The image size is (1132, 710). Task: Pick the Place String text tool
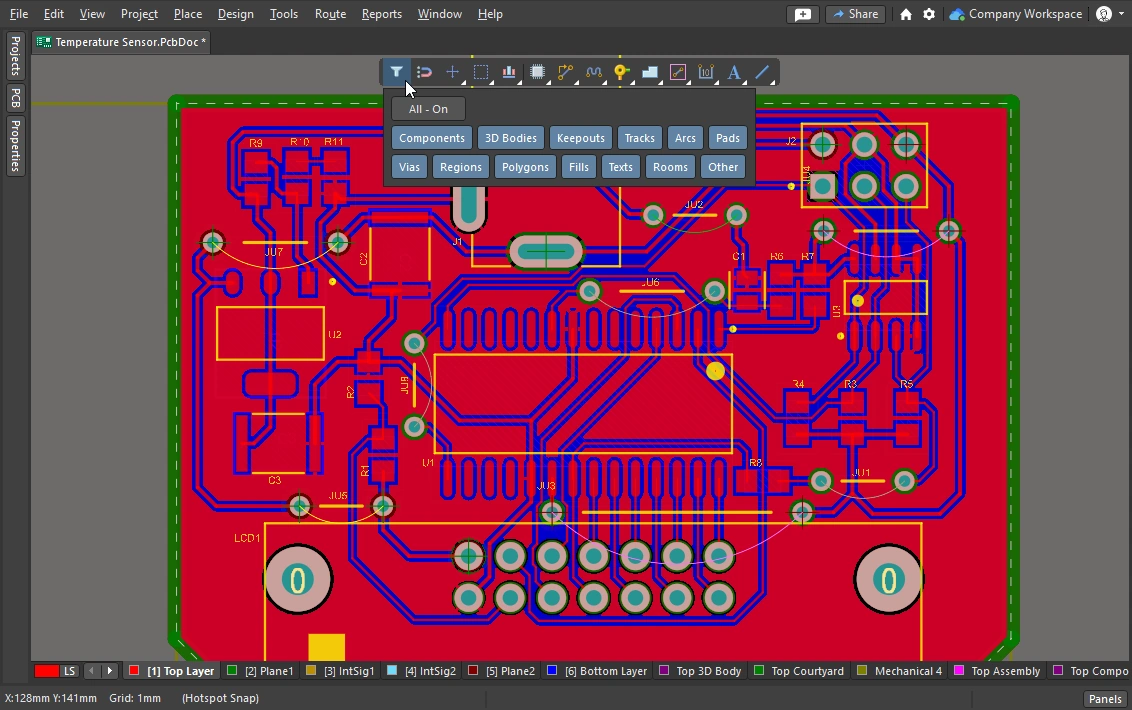tap(734, 72)
